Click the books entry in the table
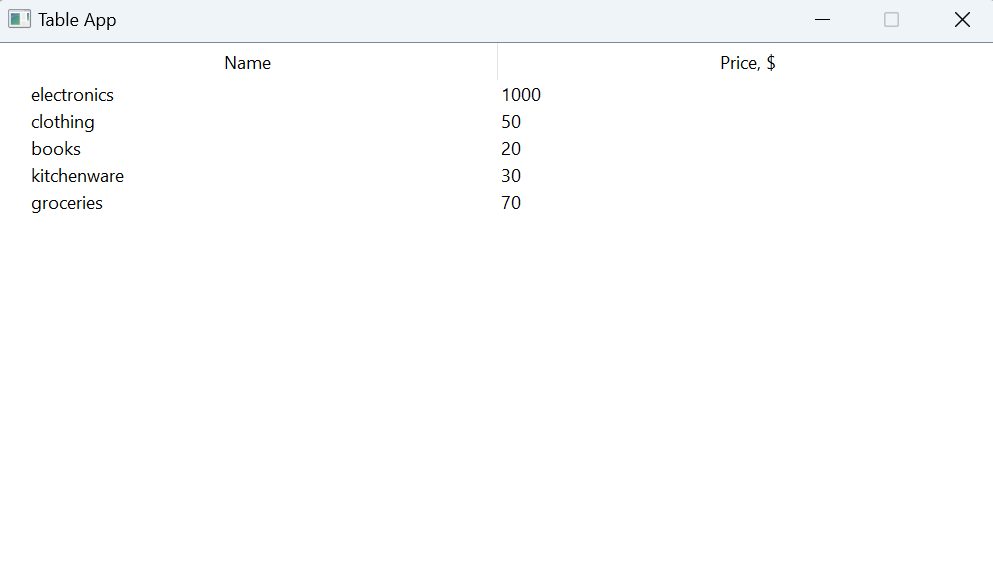This screenshot has width=993, height=571. click(x=56, y=149)
